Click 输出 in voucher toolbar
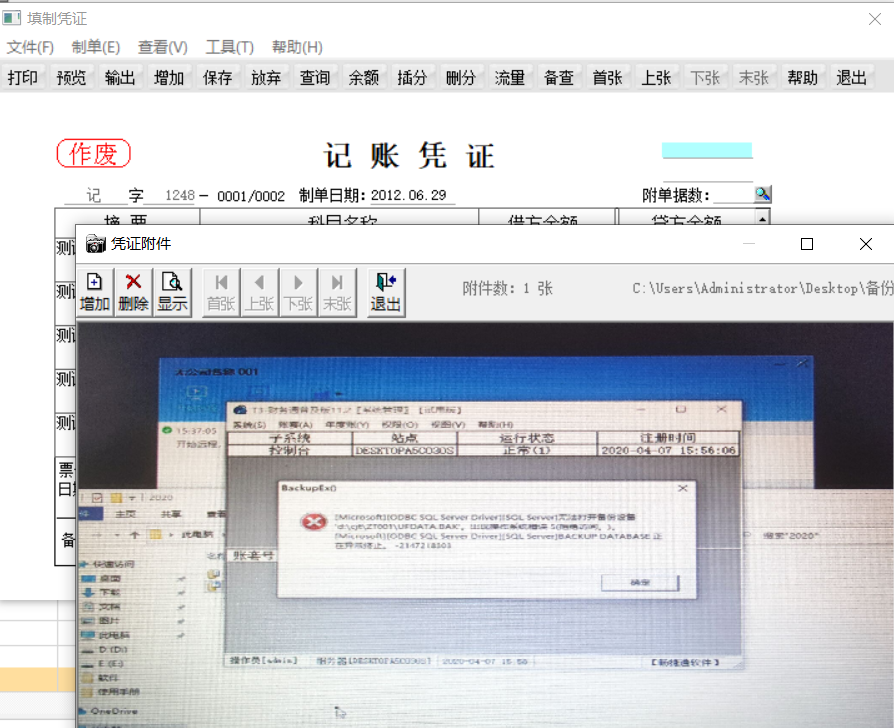Screen dimensions: 894x728 tap(120, 78)
